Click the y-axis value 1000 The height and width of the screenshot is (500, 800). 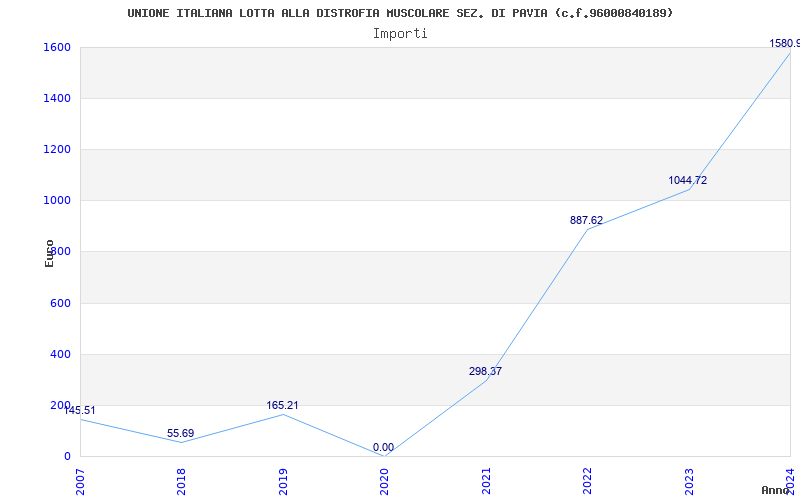(x=57, y=201)
